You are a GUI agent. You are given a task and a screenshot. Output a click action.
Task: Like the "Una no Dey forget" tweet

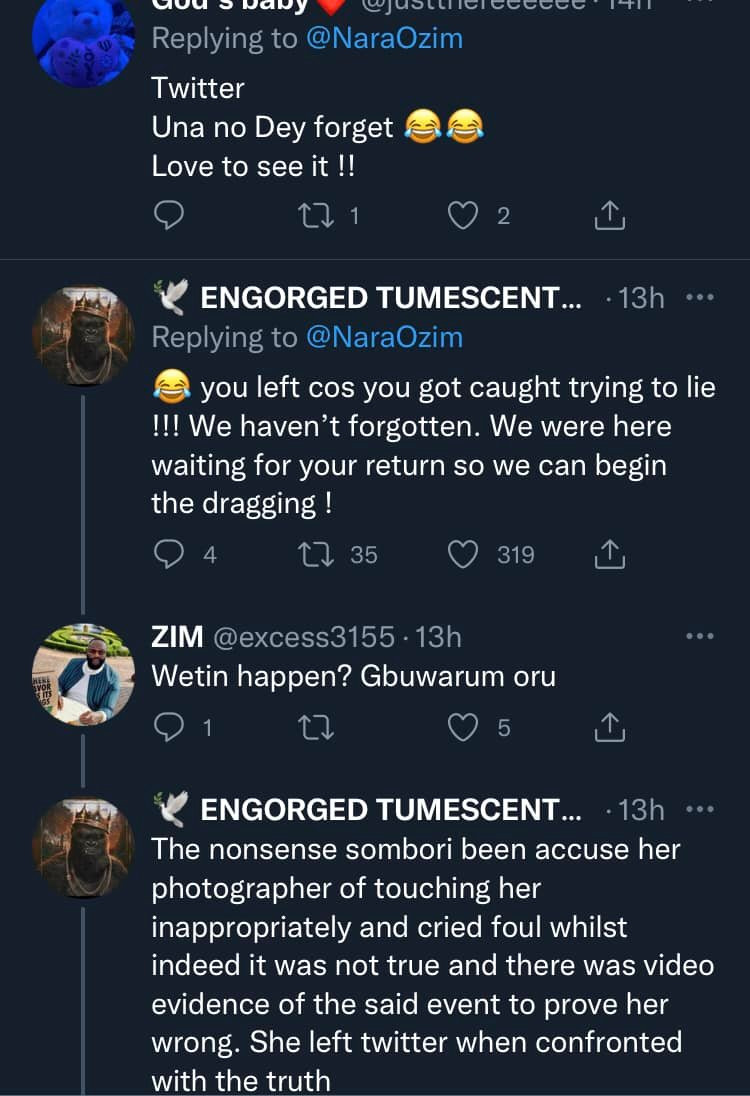[463, 215]
